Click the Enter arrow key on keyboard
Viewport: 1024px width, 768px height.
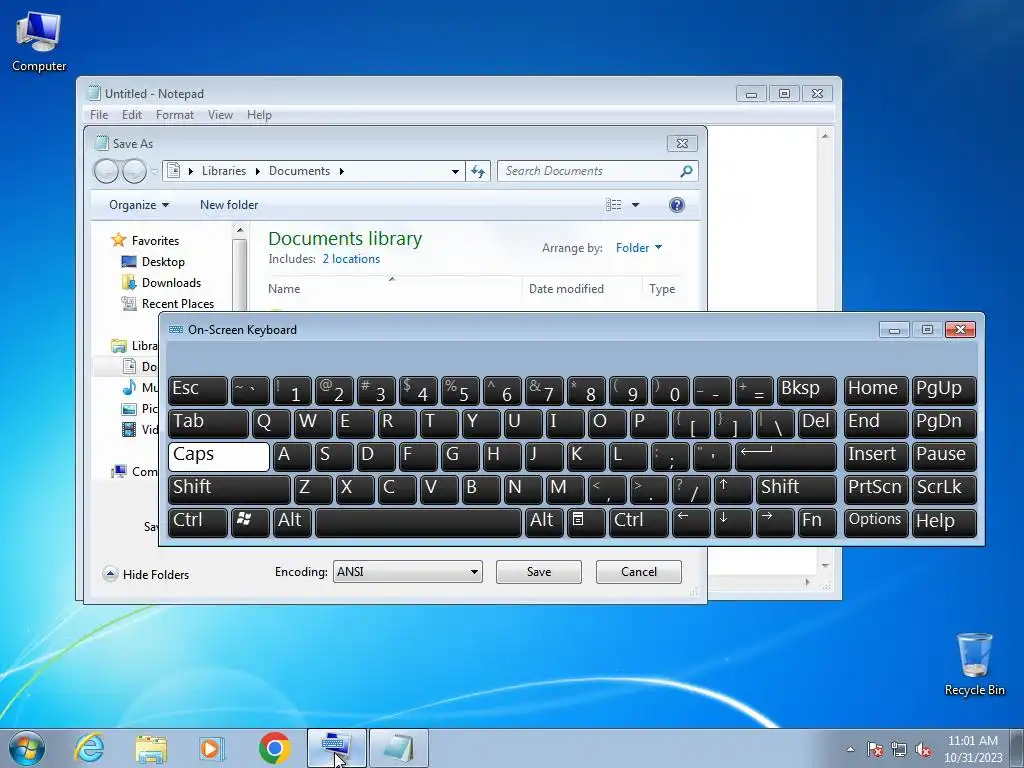(786, 456)
